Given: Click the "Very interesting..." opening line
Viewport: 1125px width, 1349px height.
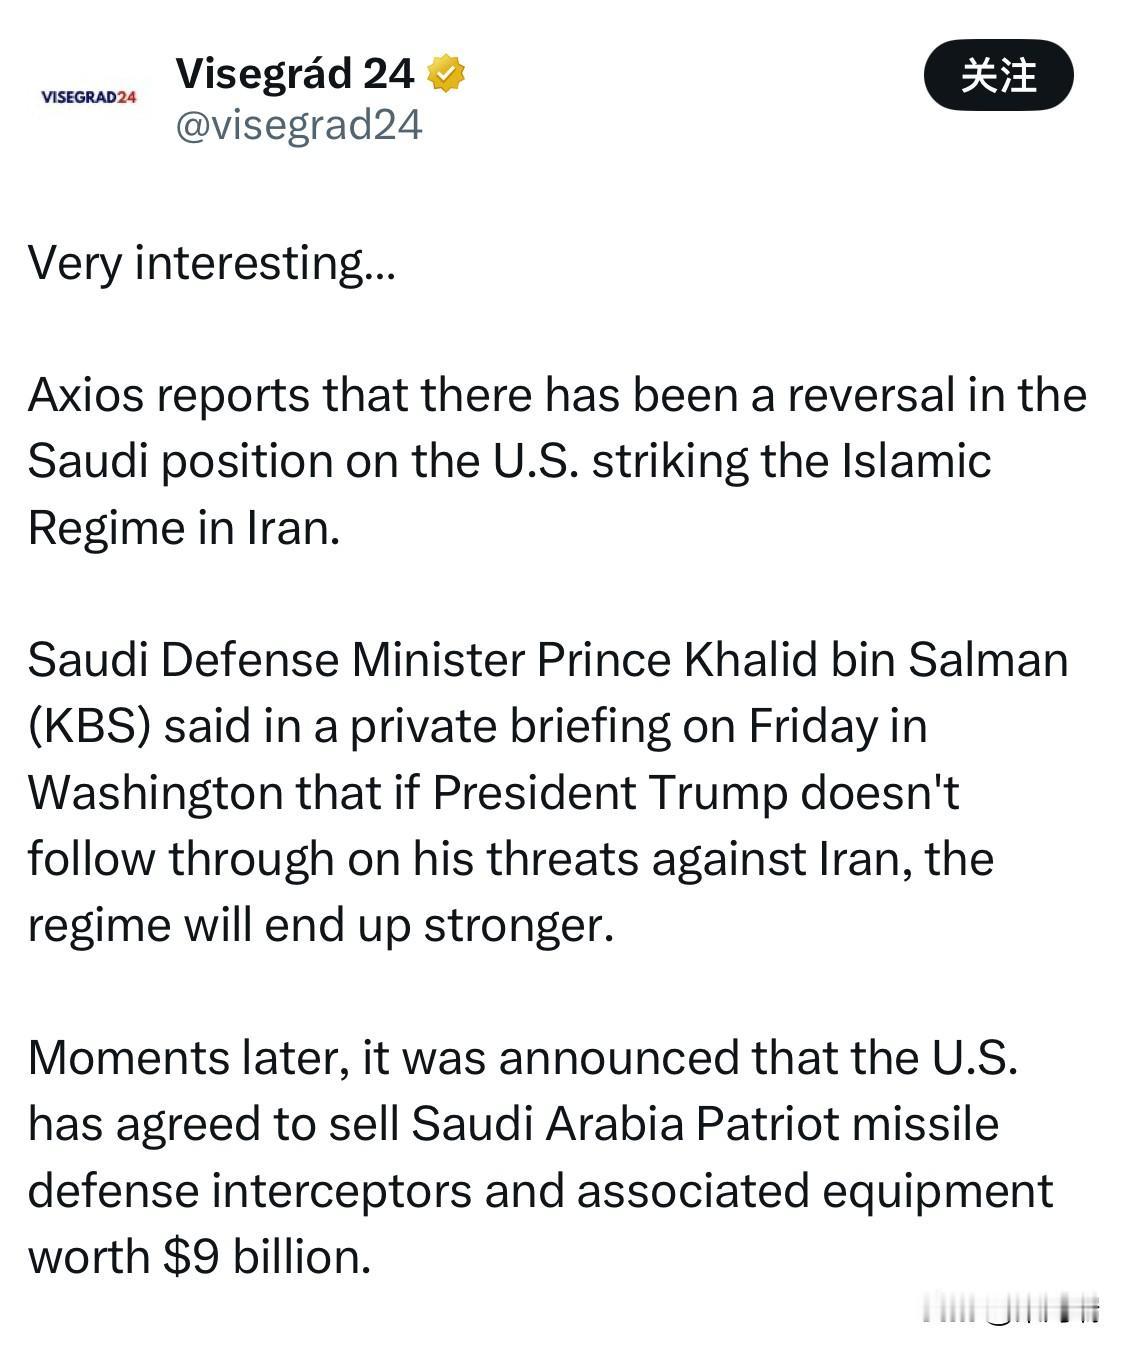Looking at the screenshot, I should click(212, 264).
